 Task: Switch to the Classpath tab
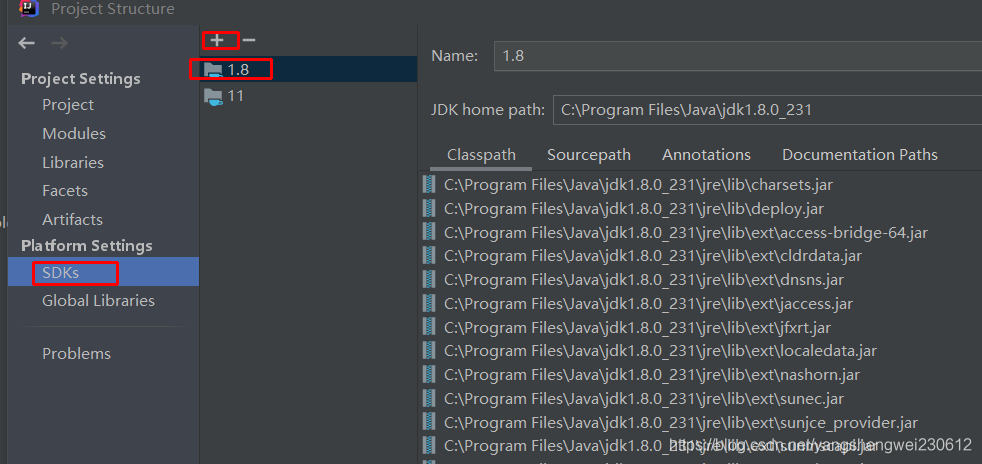[481, 155]
